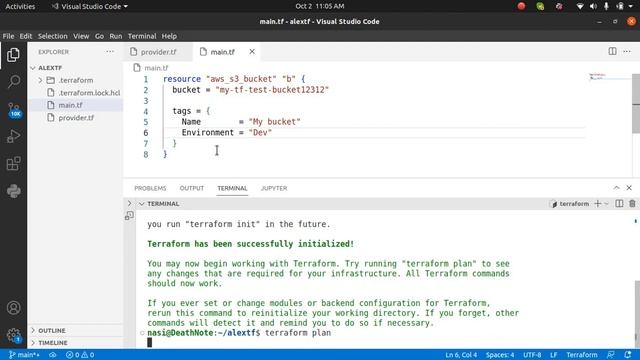The width and height of the screenshot is (640, 360).
Task: Split the terminal
Action: [619, 204]
